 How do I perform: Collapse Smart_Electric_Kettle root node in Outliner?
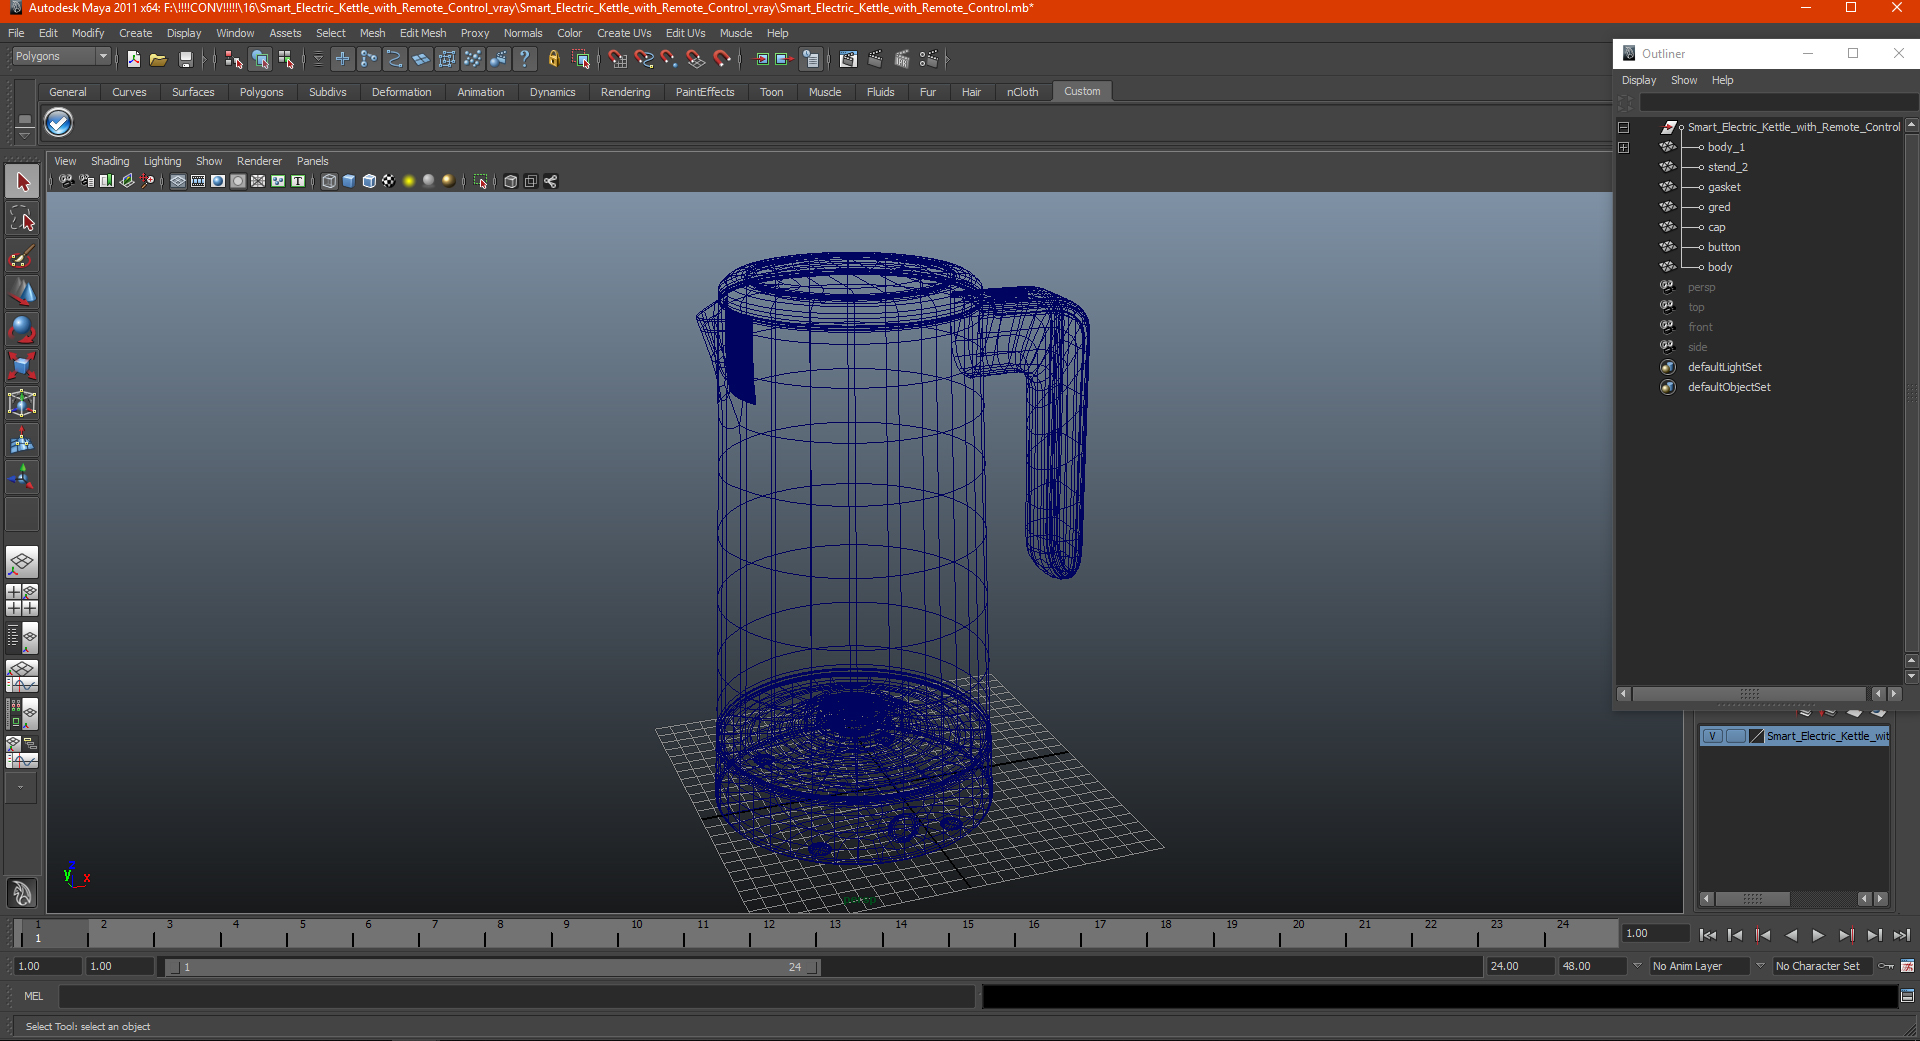pos(1624,127)
